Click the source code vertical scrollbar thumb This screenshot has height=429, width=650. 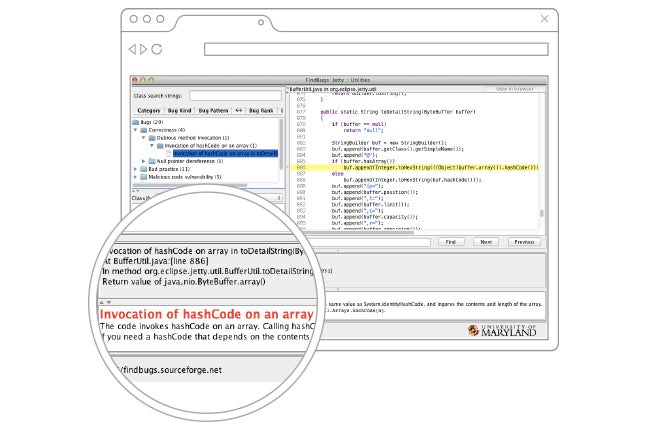541,213
